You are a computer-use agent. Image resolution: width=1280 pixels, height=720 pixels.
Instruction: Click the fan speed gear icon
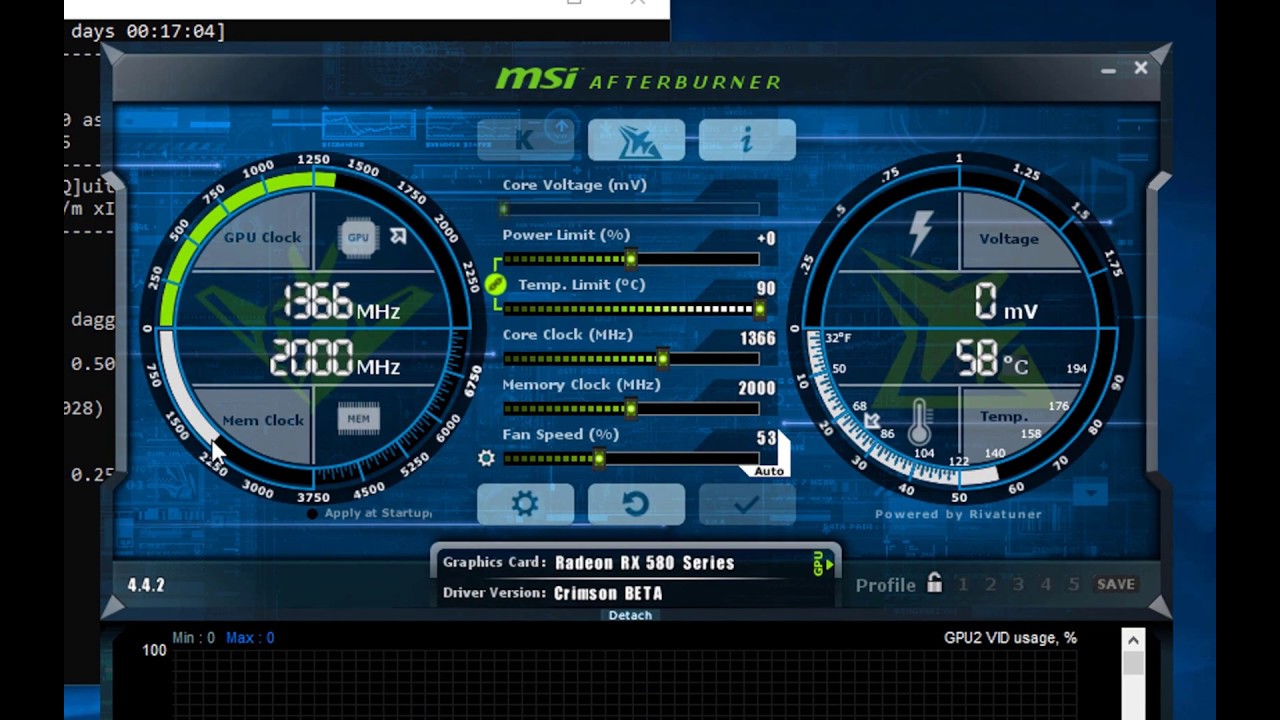(486, 458)
